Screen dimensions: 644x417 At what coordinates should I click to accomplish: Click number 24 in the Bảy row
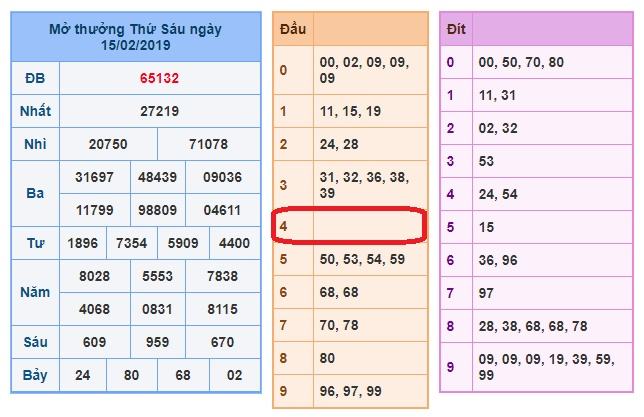[x=84, y=375]
